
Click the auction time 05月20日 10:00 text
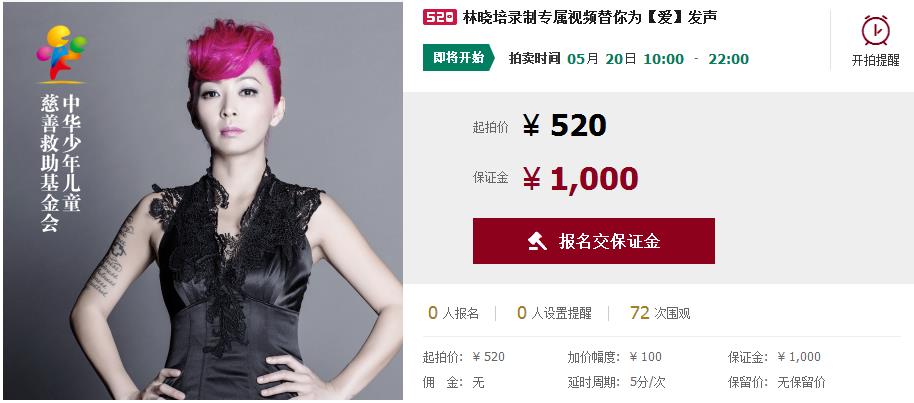tap(625, 58)
